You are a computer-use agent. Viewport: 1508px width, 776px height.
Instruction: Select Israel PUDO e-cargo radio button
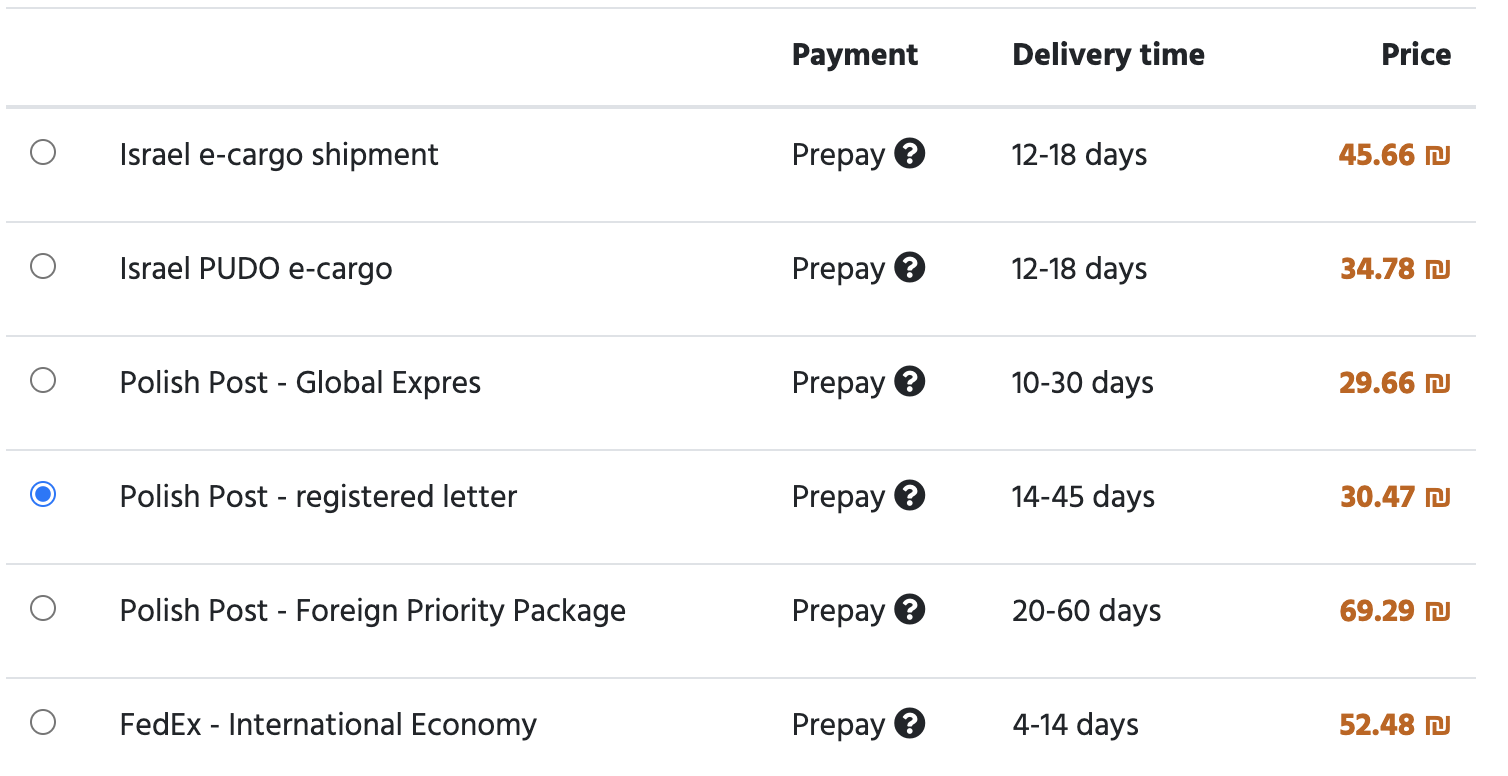pos(43,267)
